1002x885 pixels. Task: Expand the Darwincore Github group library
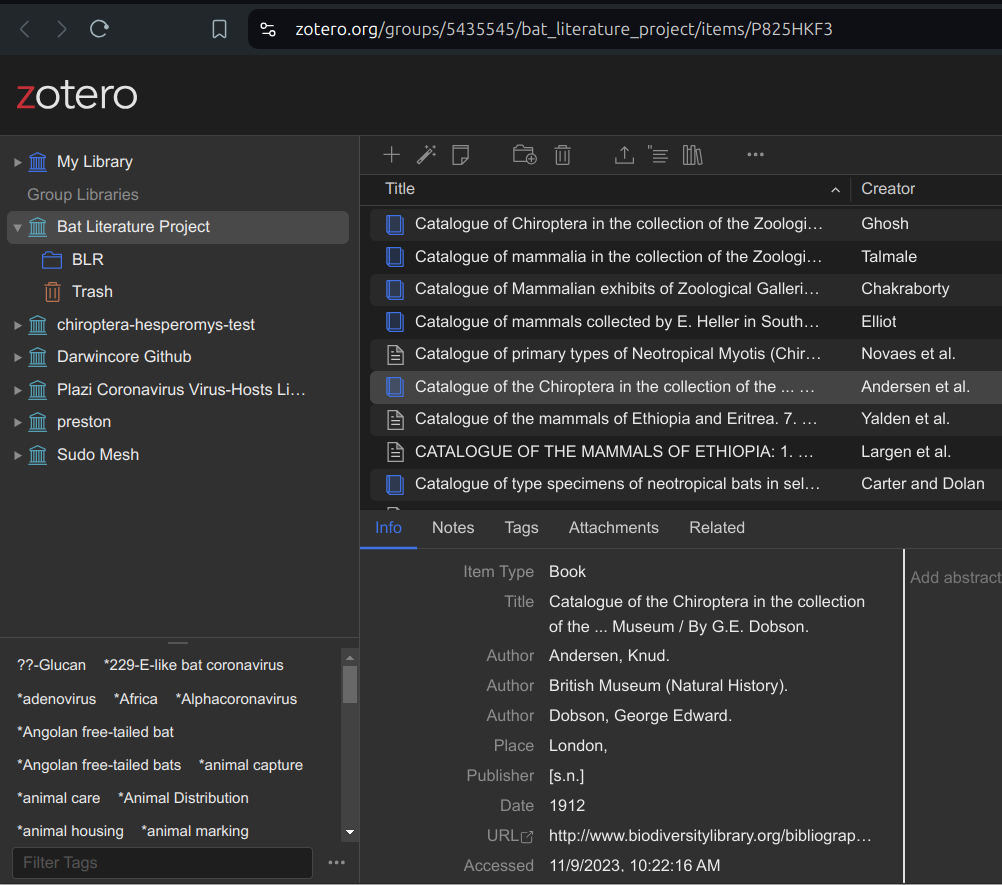click(18, 356)
